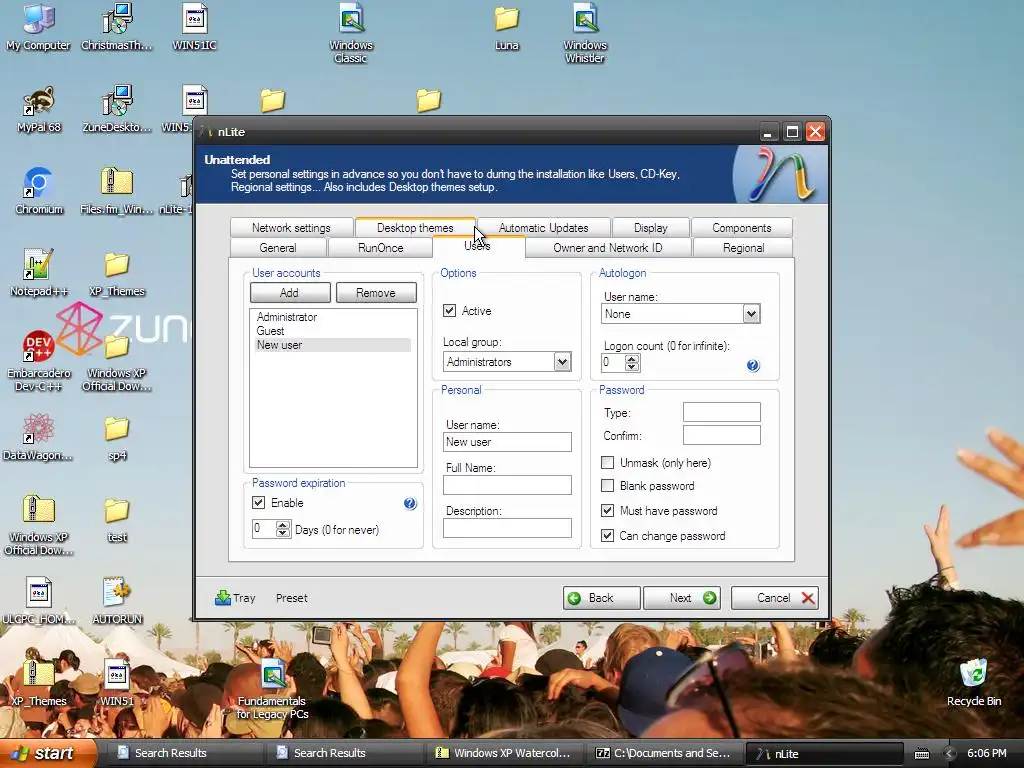This screenshot has width=1024, height=768.
Task: Click the Remove user account button
Action: [x=376, y=293]
